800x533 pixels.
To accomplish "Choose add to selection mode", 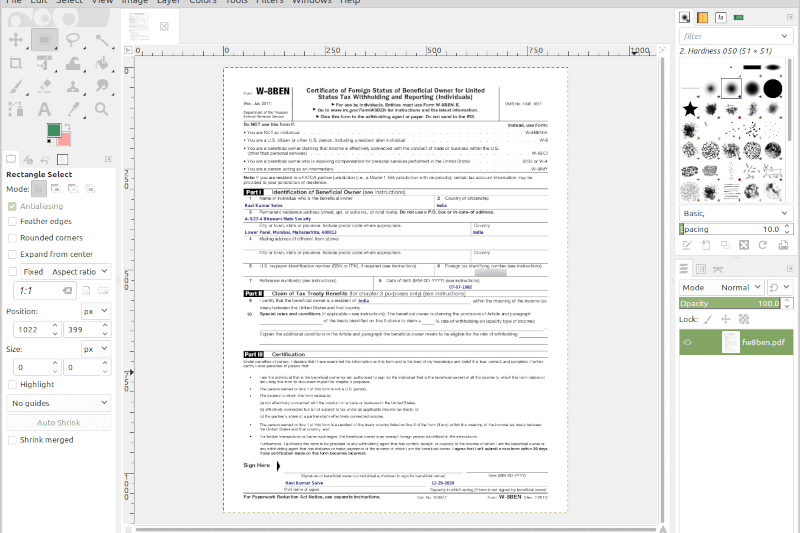I will 56,189.
